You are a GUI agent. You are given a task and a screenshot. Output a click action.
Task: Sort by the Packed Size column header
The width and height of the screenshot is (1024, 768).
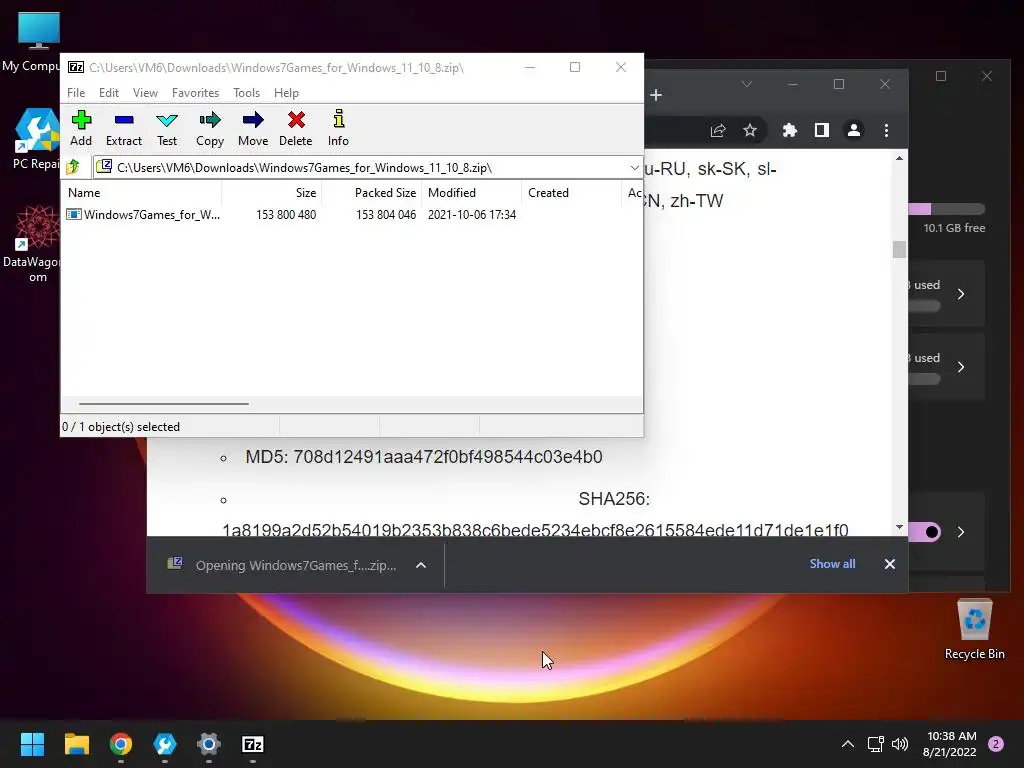click(x=372, y=193)
